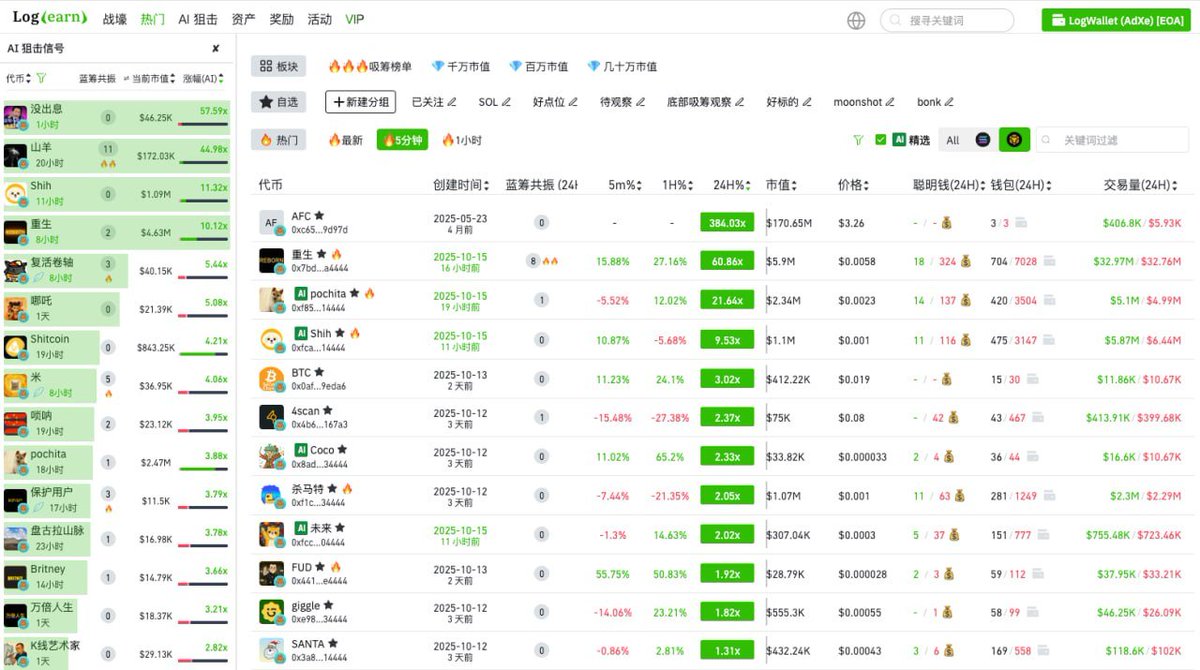This screenshot has width=1200, height=670.
Task: Click LogWallet (AdXe) [EOA] button
Action: coord(1115,20)
